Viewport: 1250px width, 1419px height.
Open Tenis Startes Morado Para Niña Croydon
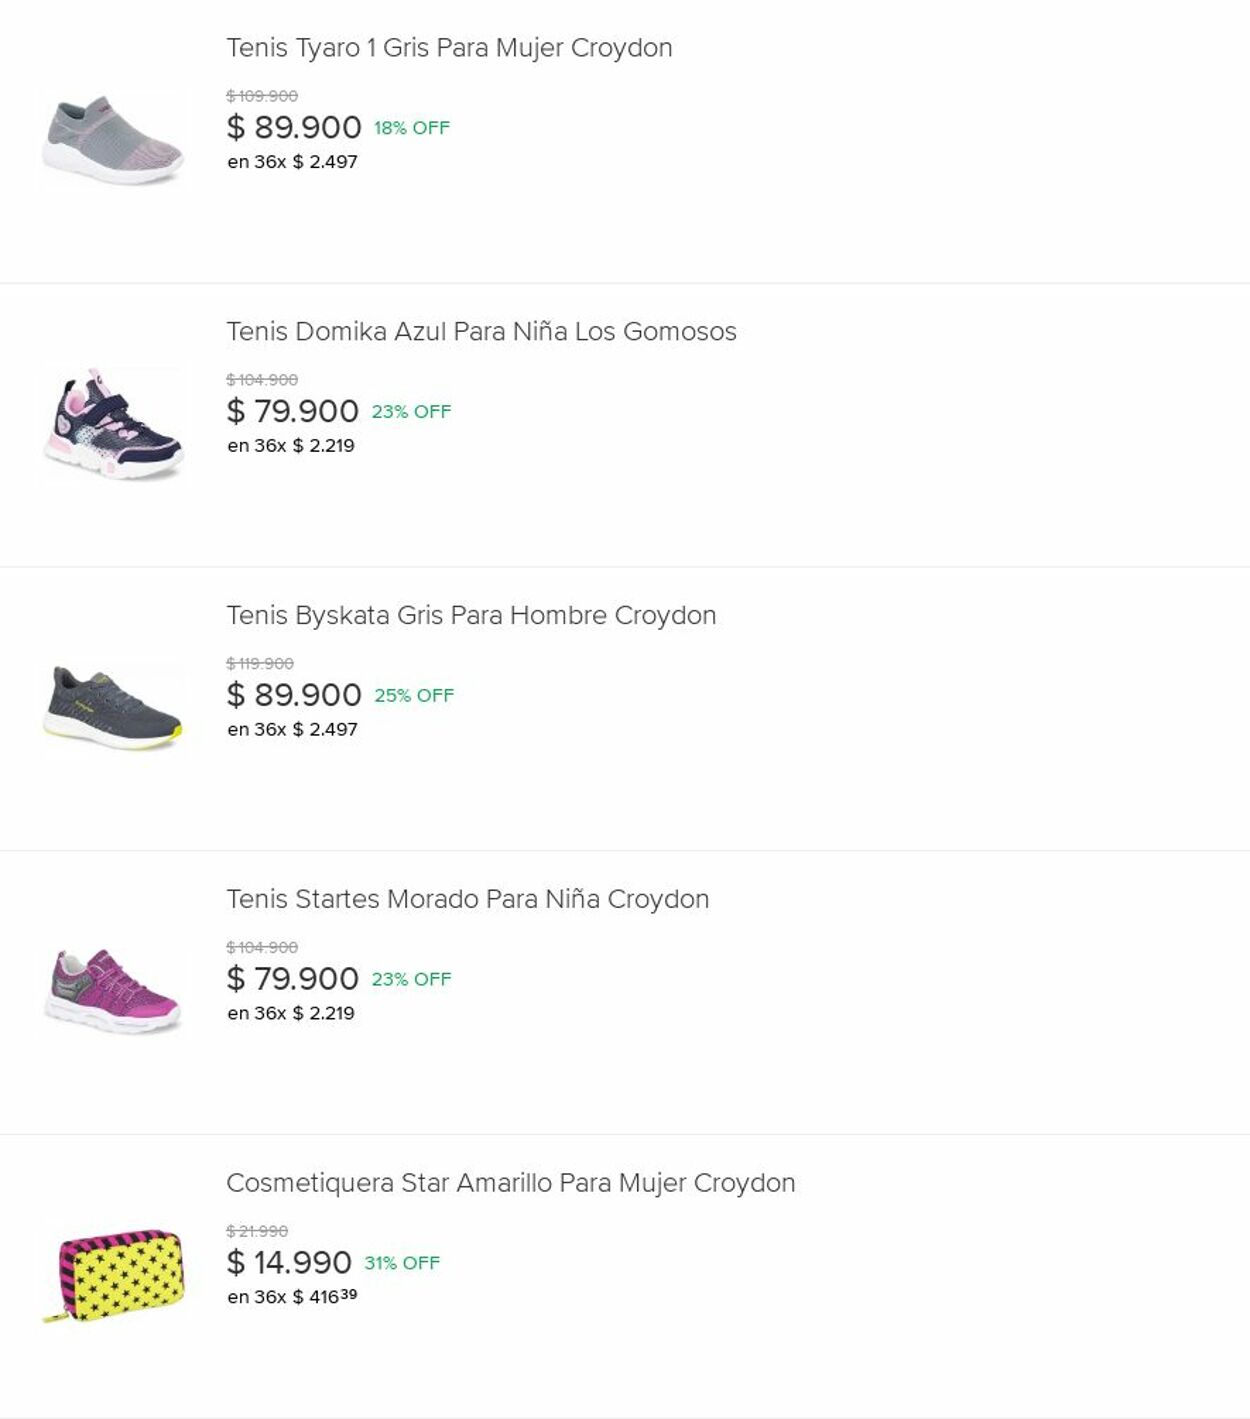pyautogui.click(x=467, y=899)
